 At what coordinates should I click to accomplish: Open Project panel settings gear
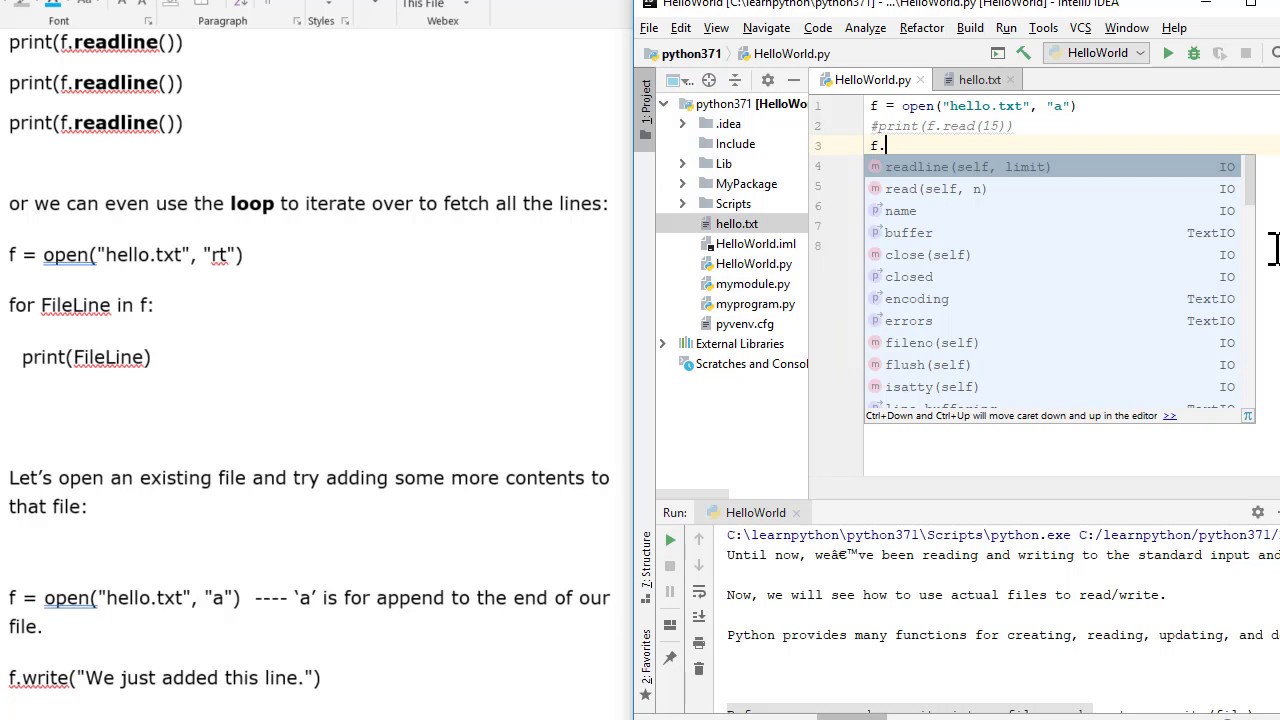768,80
